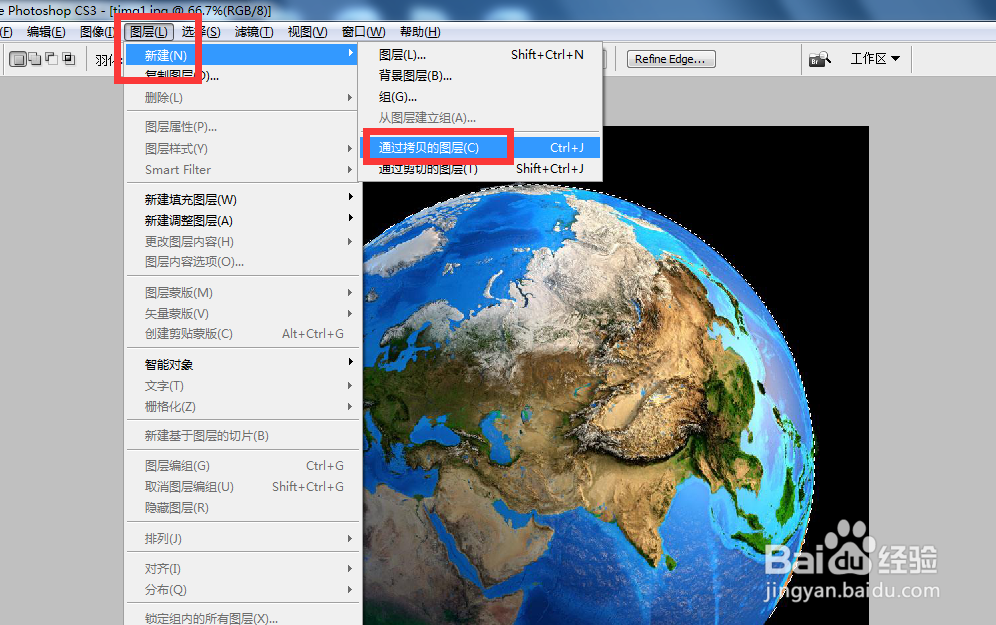This screenshot has width=996, height=625.
Task: Expand the 对齐(I) submenu
Action: pyautogui.click(x=242, y=568)
